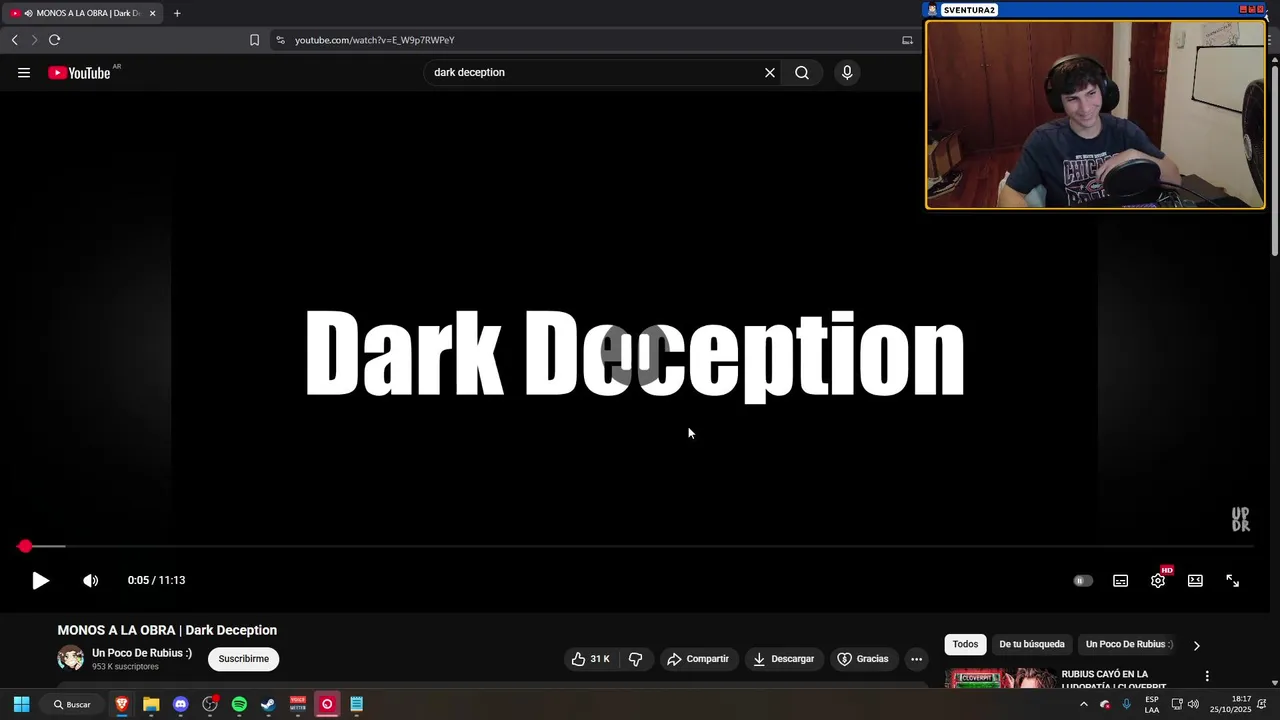1280x720 pixels.
Task: Open the Un Poco De Rubius :) channel name
Action: tap(142, 653)
